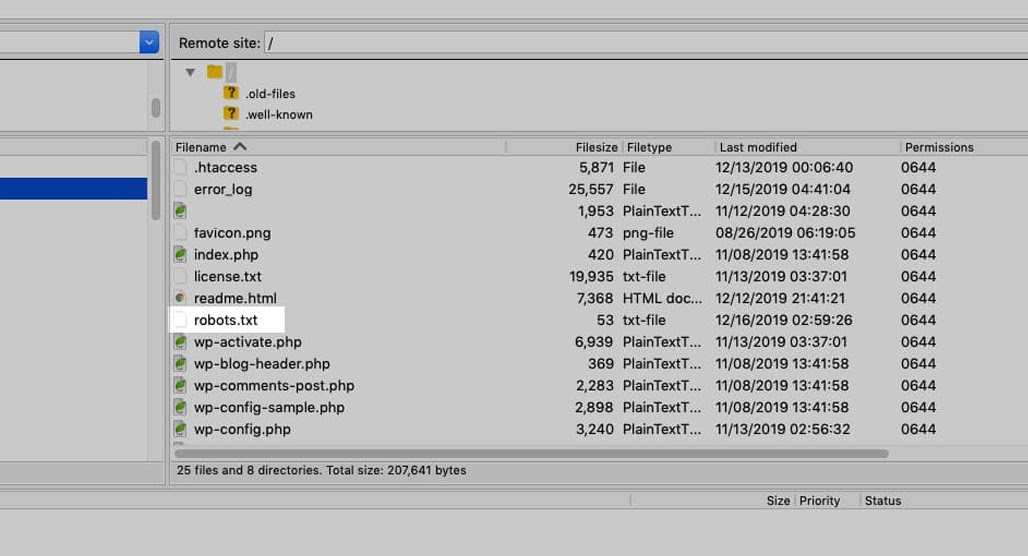Image resolution: width=1028 pixels, height=556 pixels.
Task: Click the robots.txt file icon
Action: tap(180, 320)
